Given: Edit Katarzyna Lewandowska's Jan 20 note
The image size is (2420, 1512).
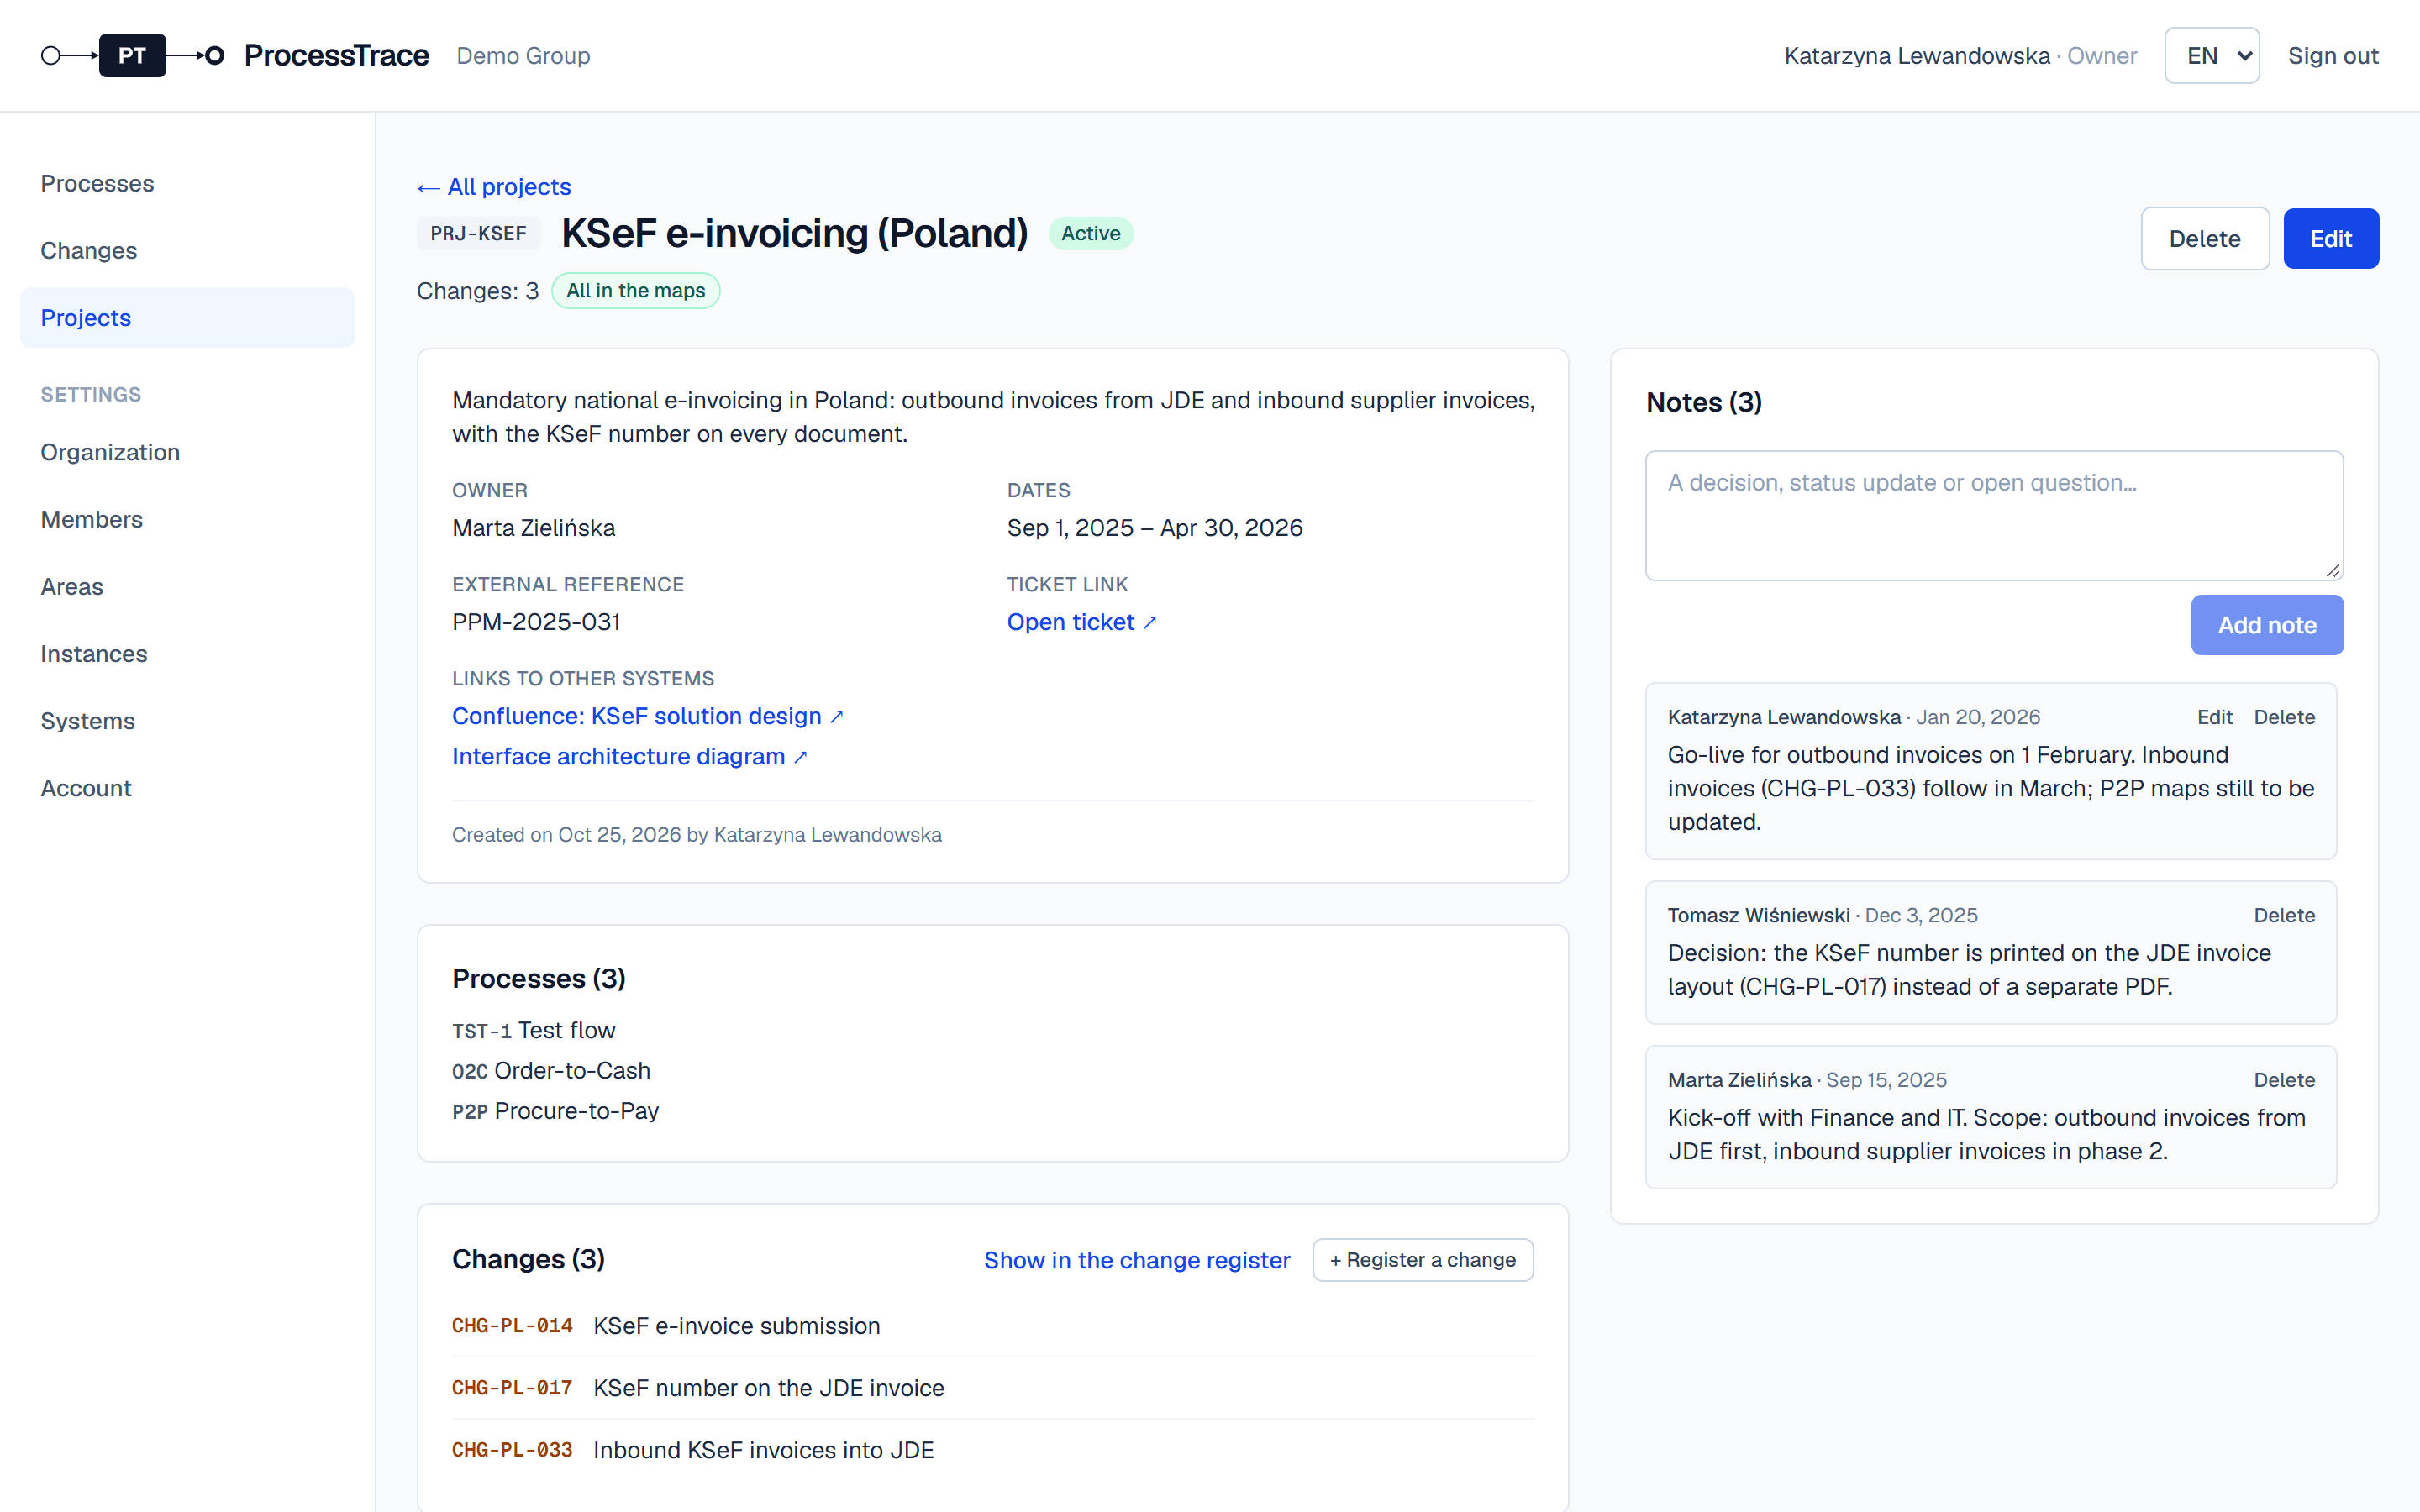Looking at the screenshot, I should coord(2214,717).
